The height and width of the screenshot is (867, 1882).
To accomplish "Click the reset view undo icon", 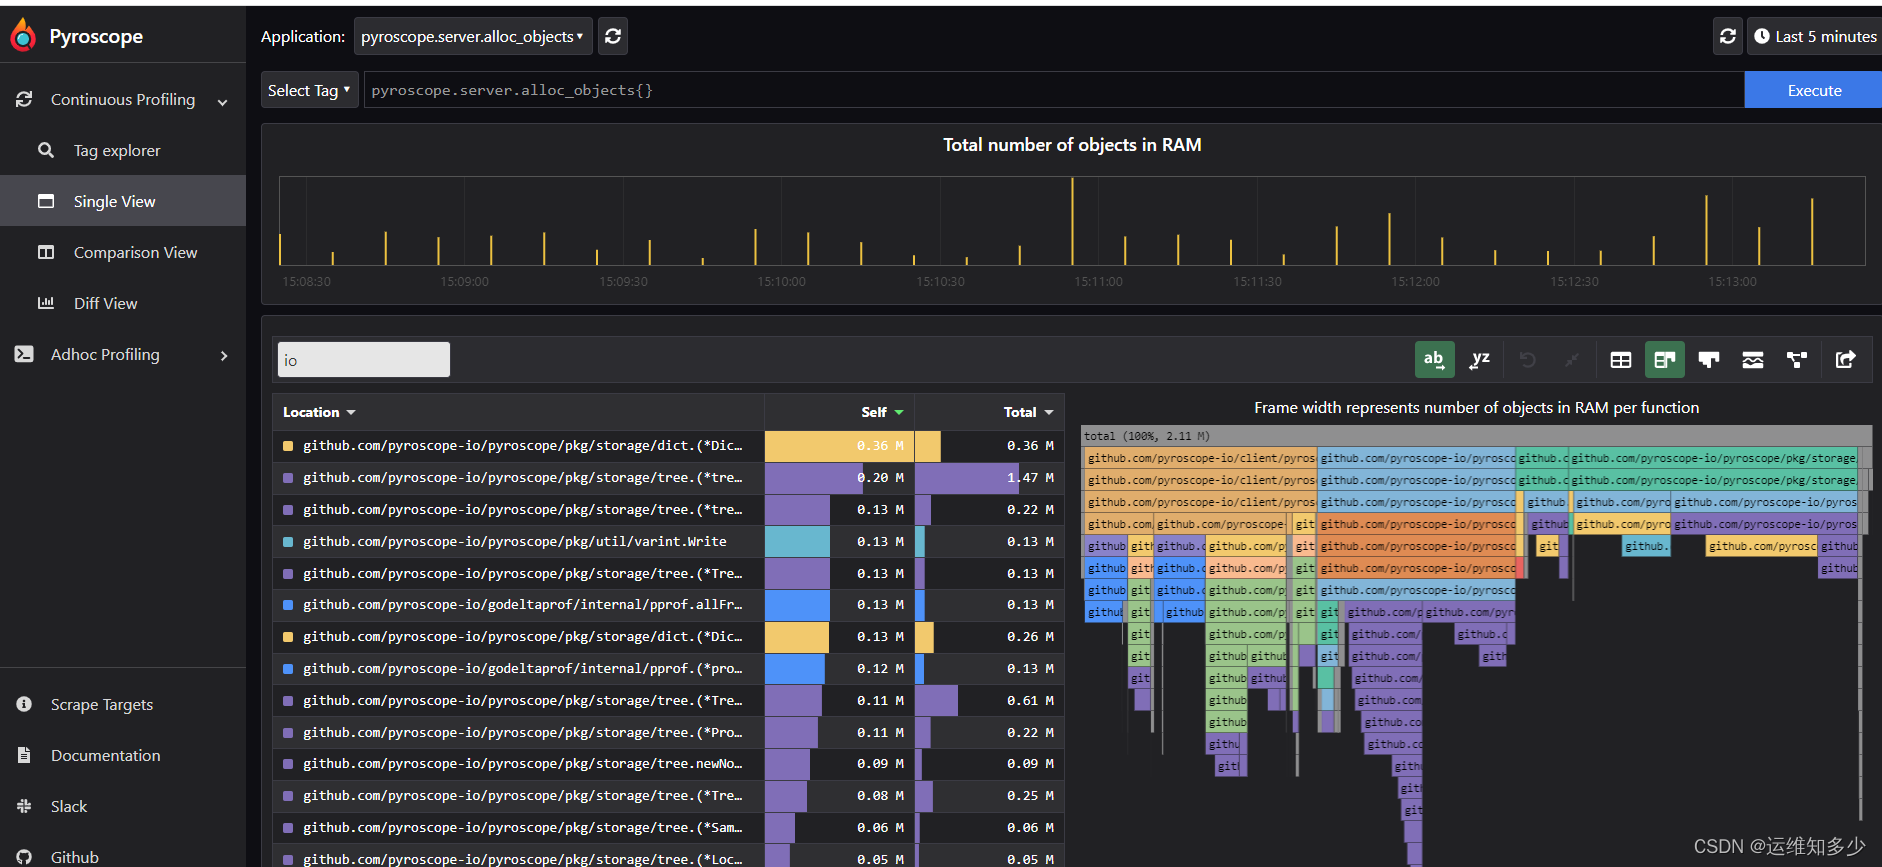I will coord(1527,359).
